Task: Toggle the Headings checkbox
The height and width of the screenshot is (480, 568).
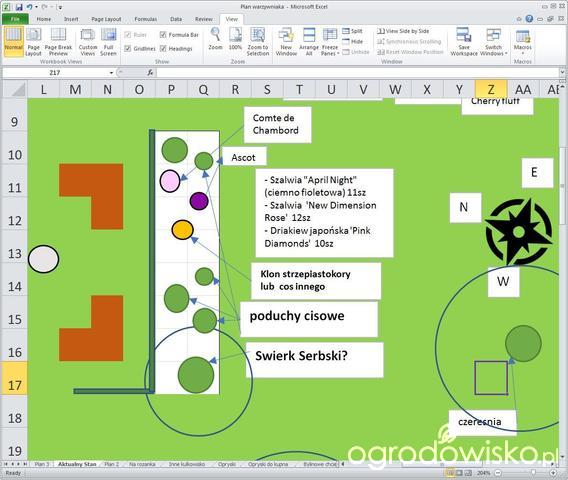Action: [163, 48]
